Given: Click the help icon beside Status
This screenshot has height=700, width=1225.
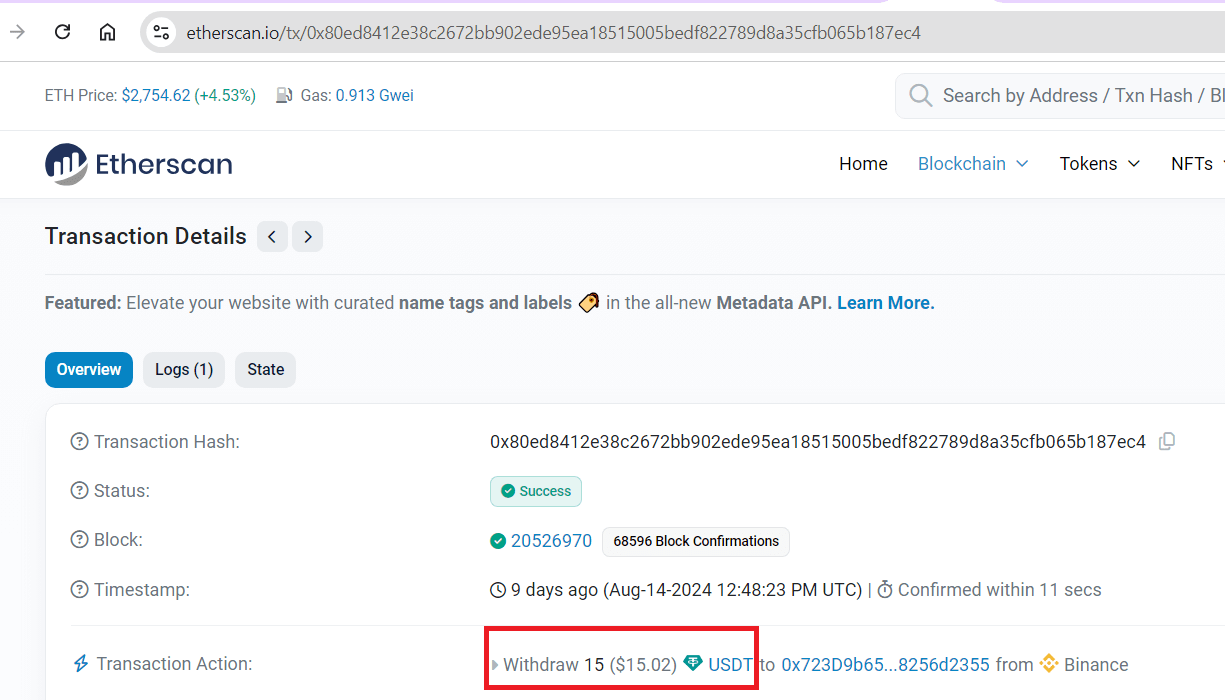Looking at the screenshot, I should pos(79,491).
